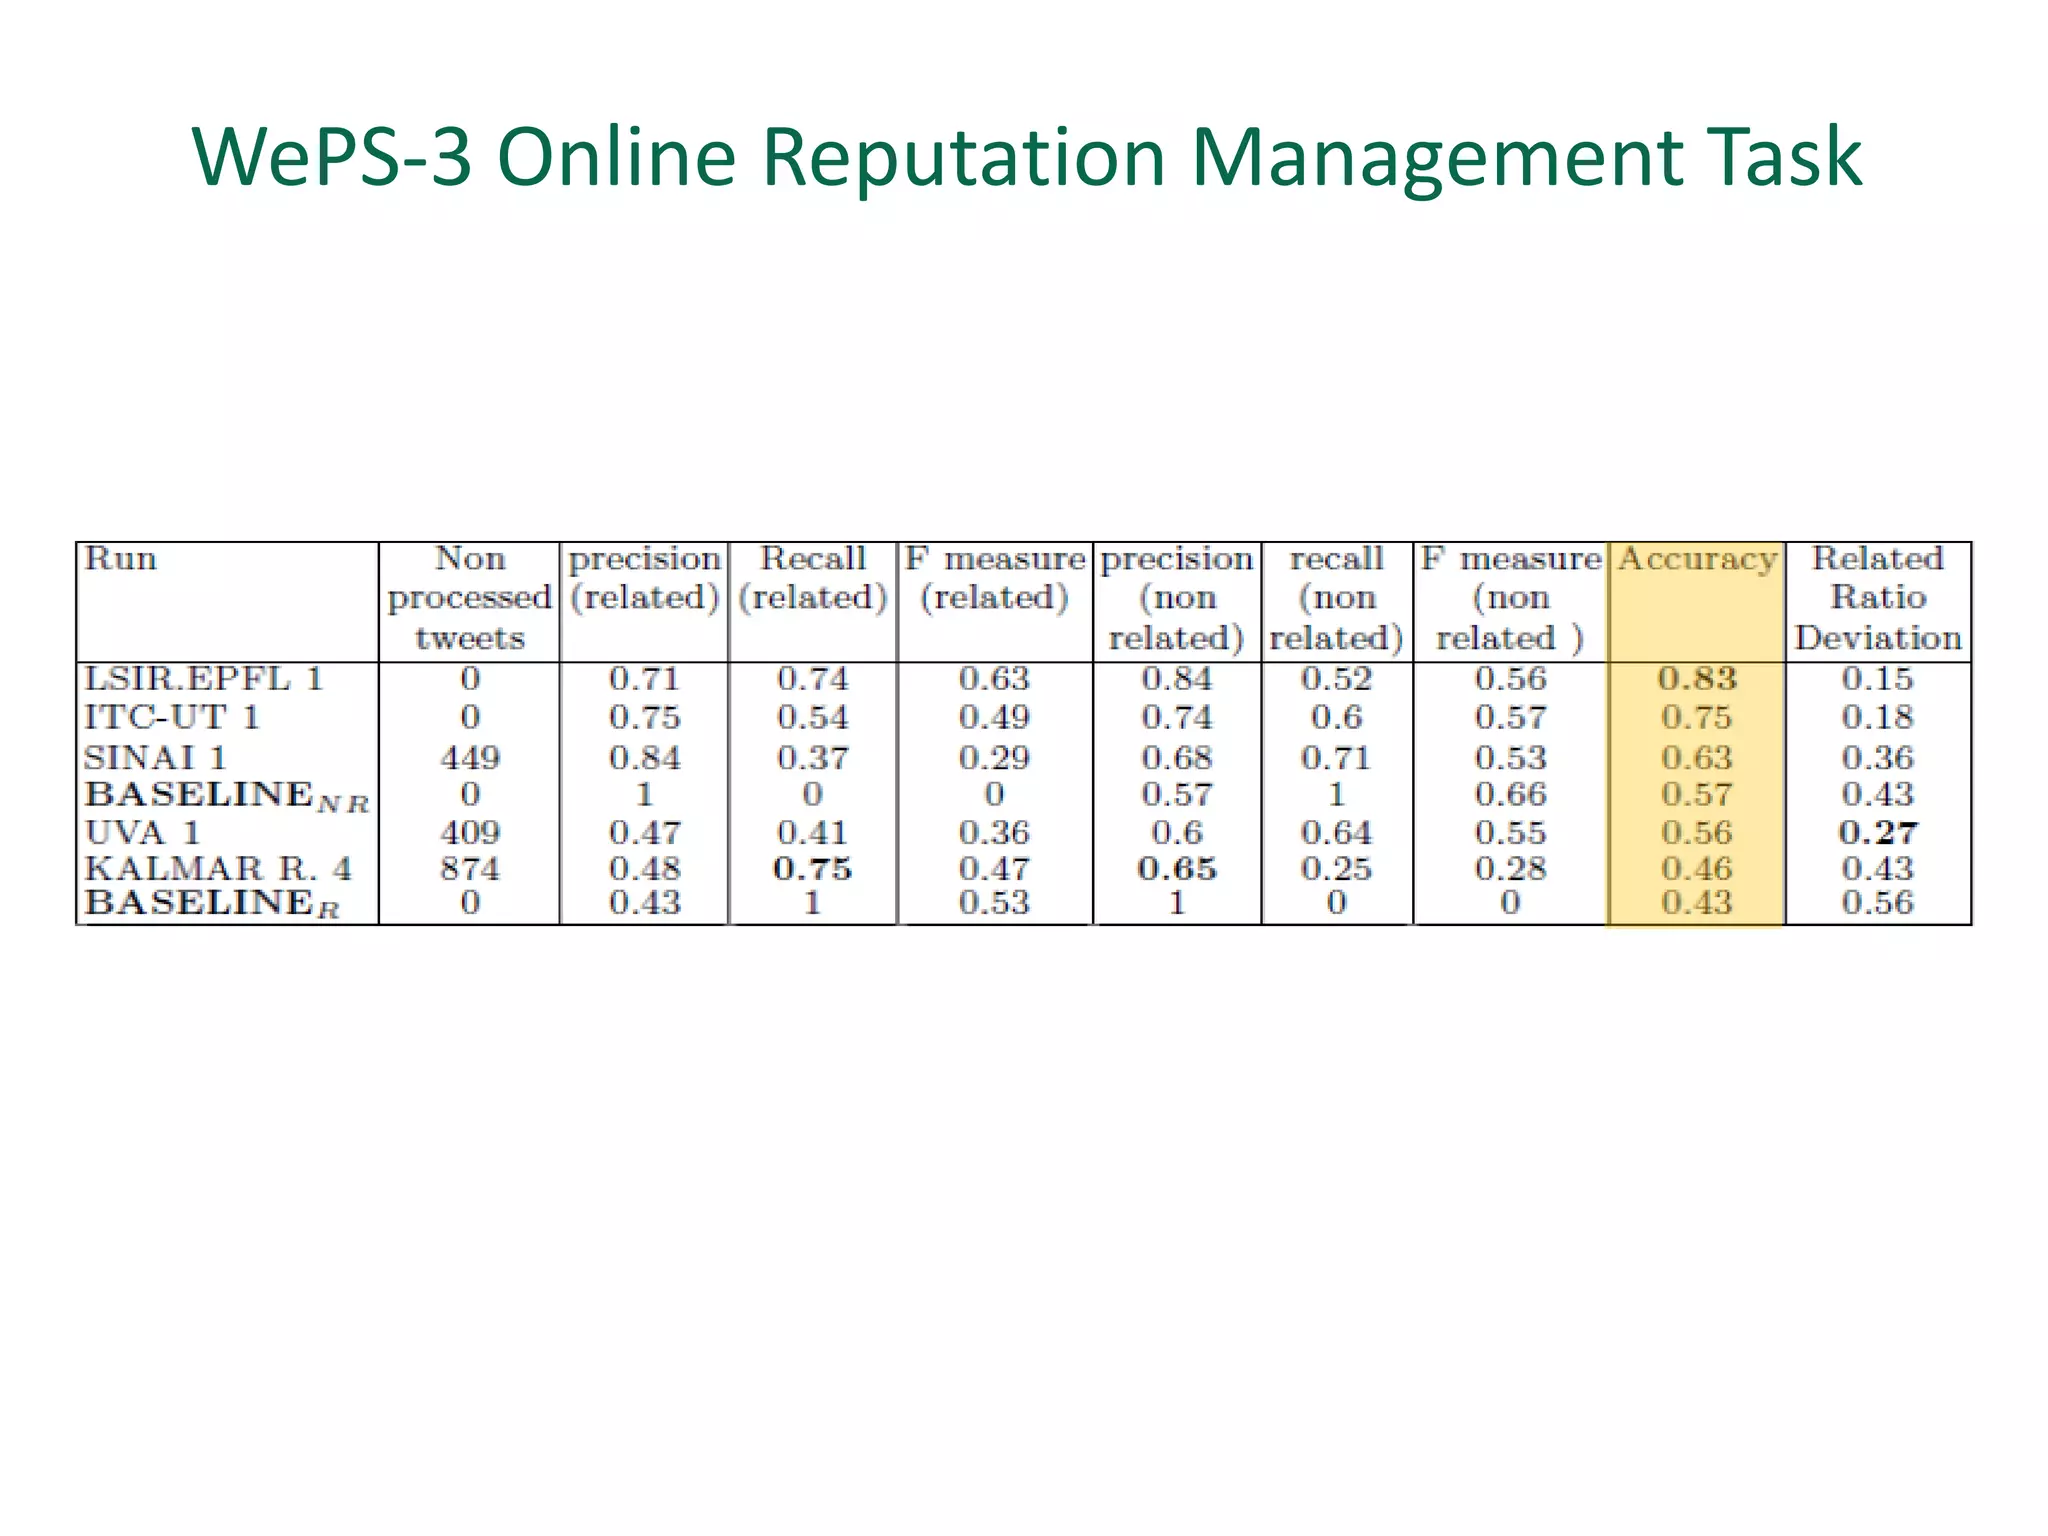Image resolution: width=2048 pixels, height=1536 pixels.
Task: Click KALMAR's 874 non processed tweets
Action: point(470,868)
